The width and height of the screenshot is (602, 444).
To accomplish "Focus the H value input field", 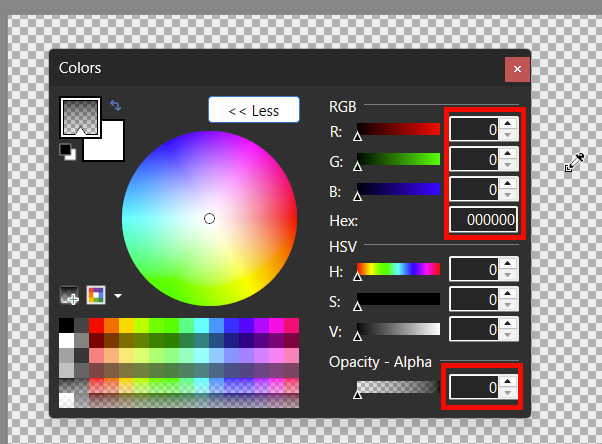I will pyautogui.click(x=475, y=269).
